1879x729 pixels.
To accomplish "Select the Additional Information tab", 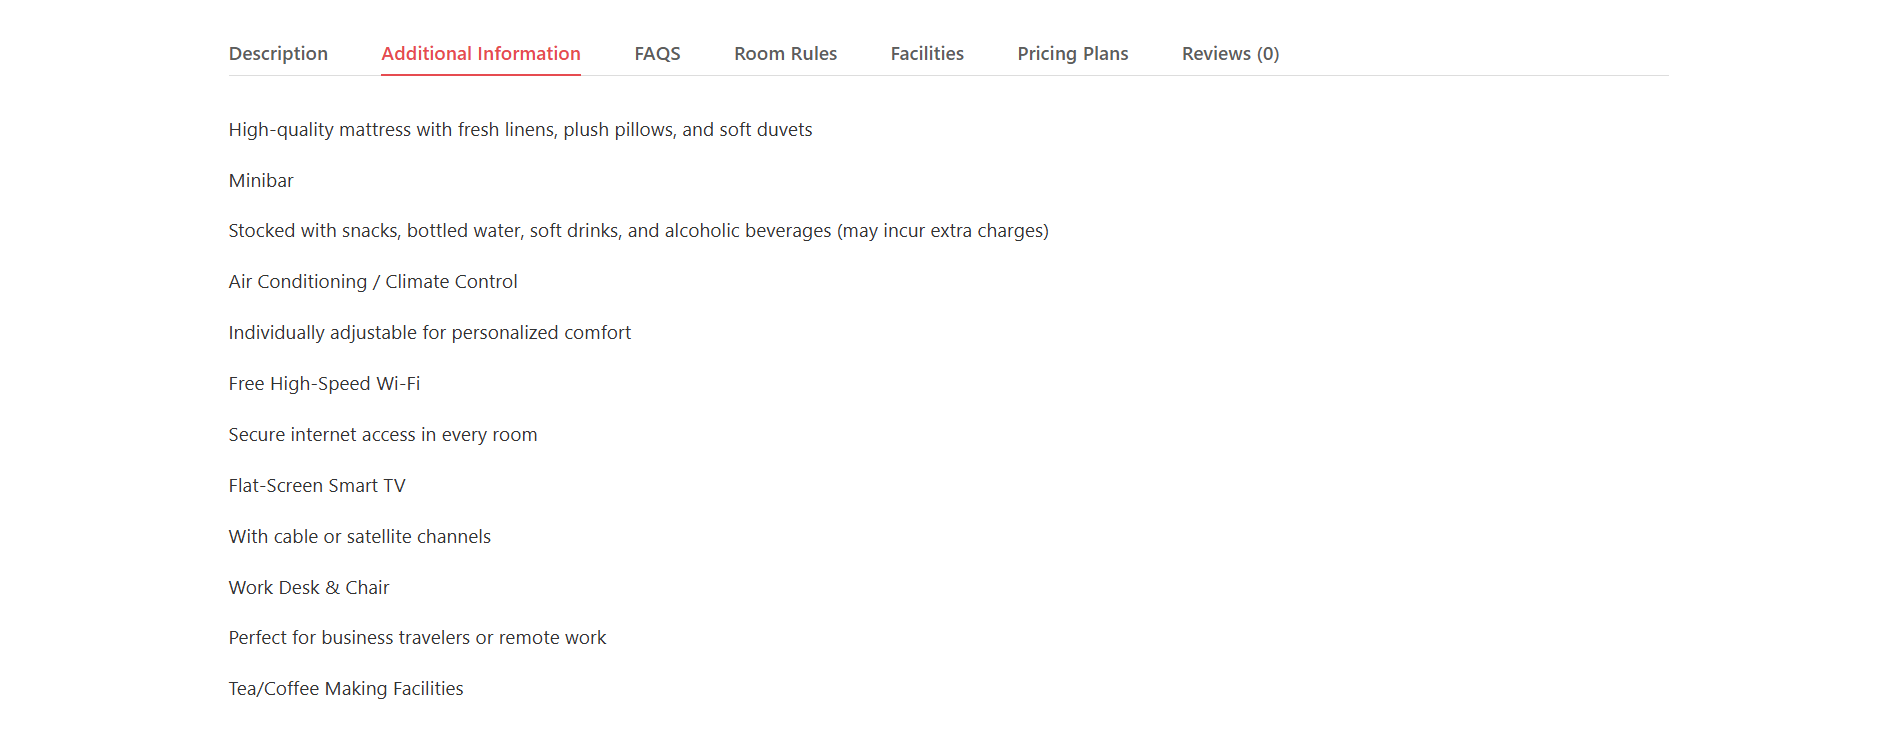I will coord(481,54).
